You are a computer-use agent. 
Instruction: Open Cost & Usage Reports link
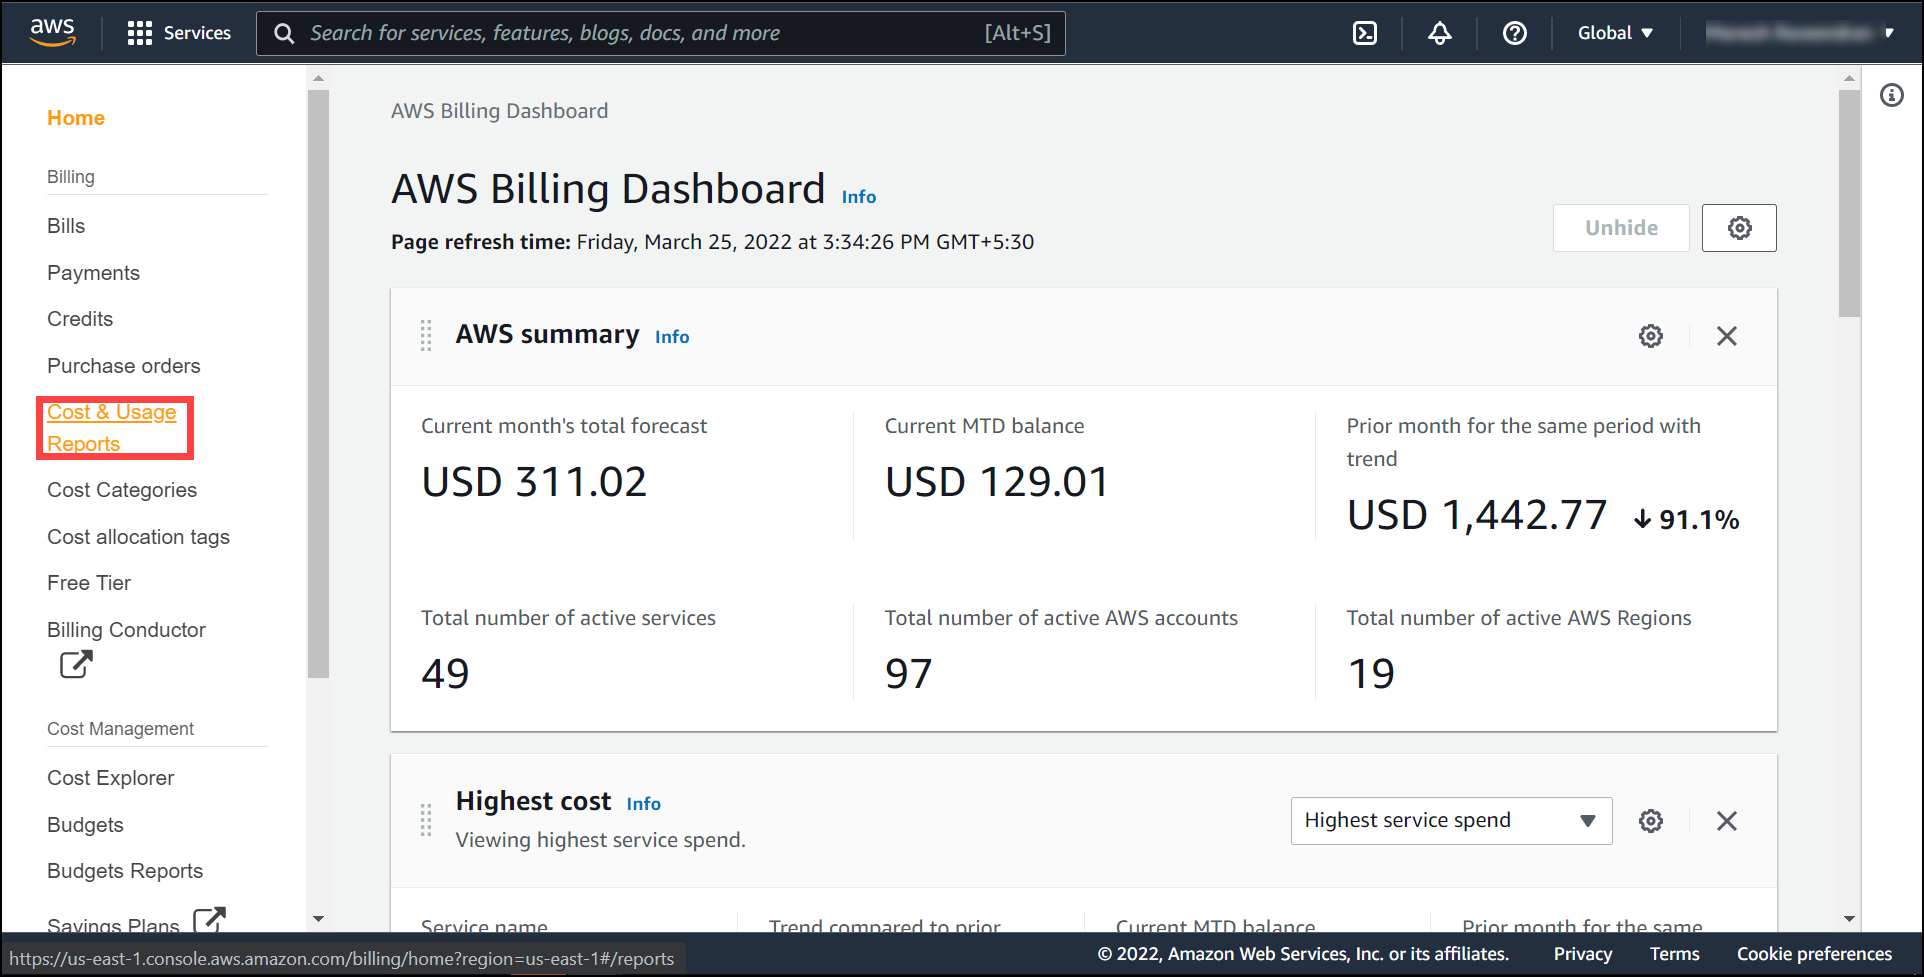[112, 428]
